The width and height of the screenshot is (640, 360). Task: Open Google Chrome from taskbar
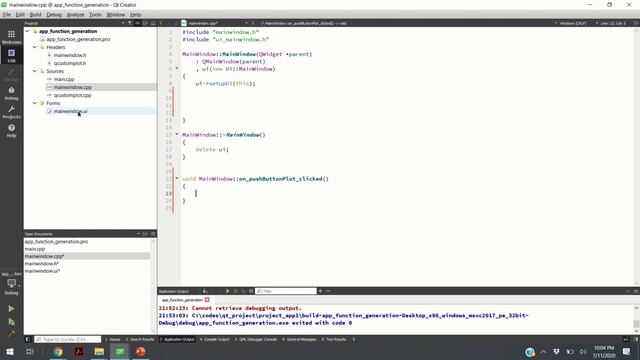tap(58, 351)
